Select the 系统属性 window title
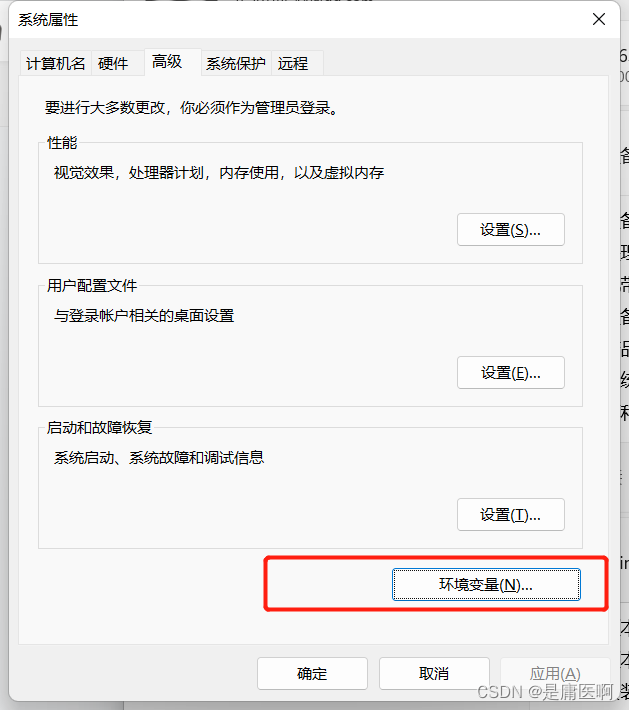The image size is (629, 710). 48,20
